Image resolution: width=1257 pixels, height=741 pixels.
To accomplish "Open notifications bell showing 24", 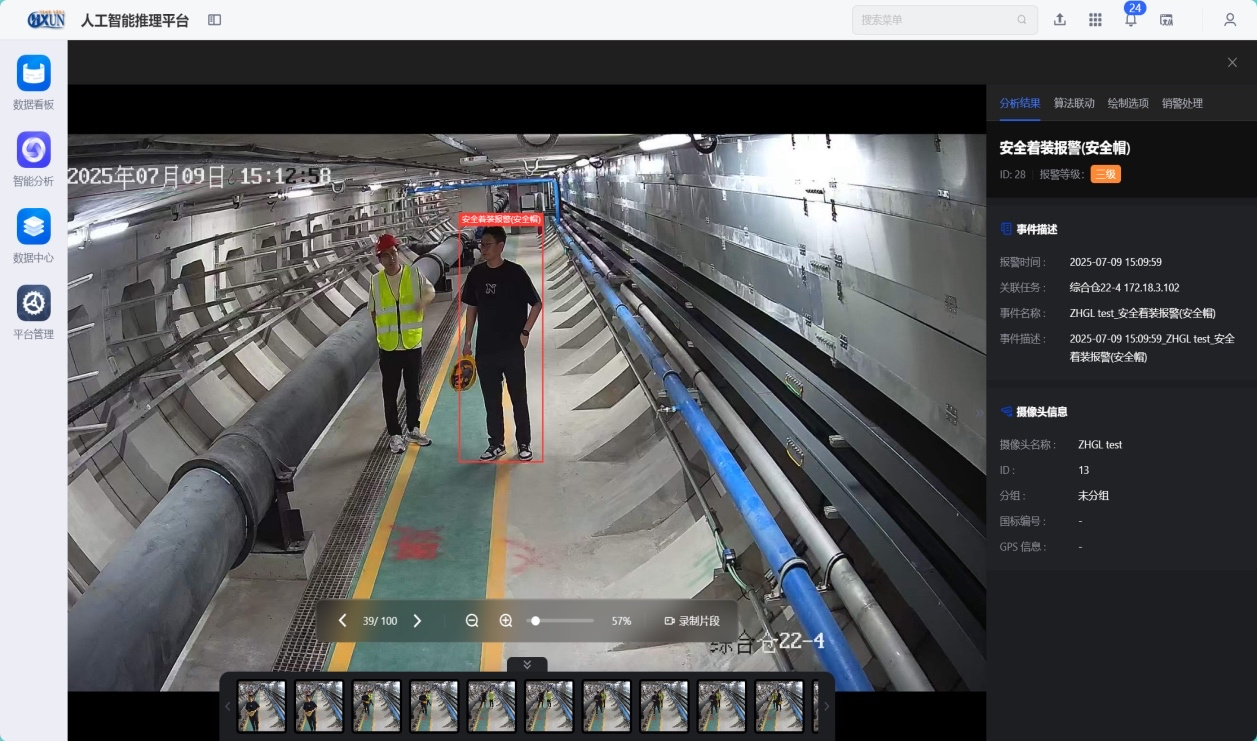I will 1131,20.
